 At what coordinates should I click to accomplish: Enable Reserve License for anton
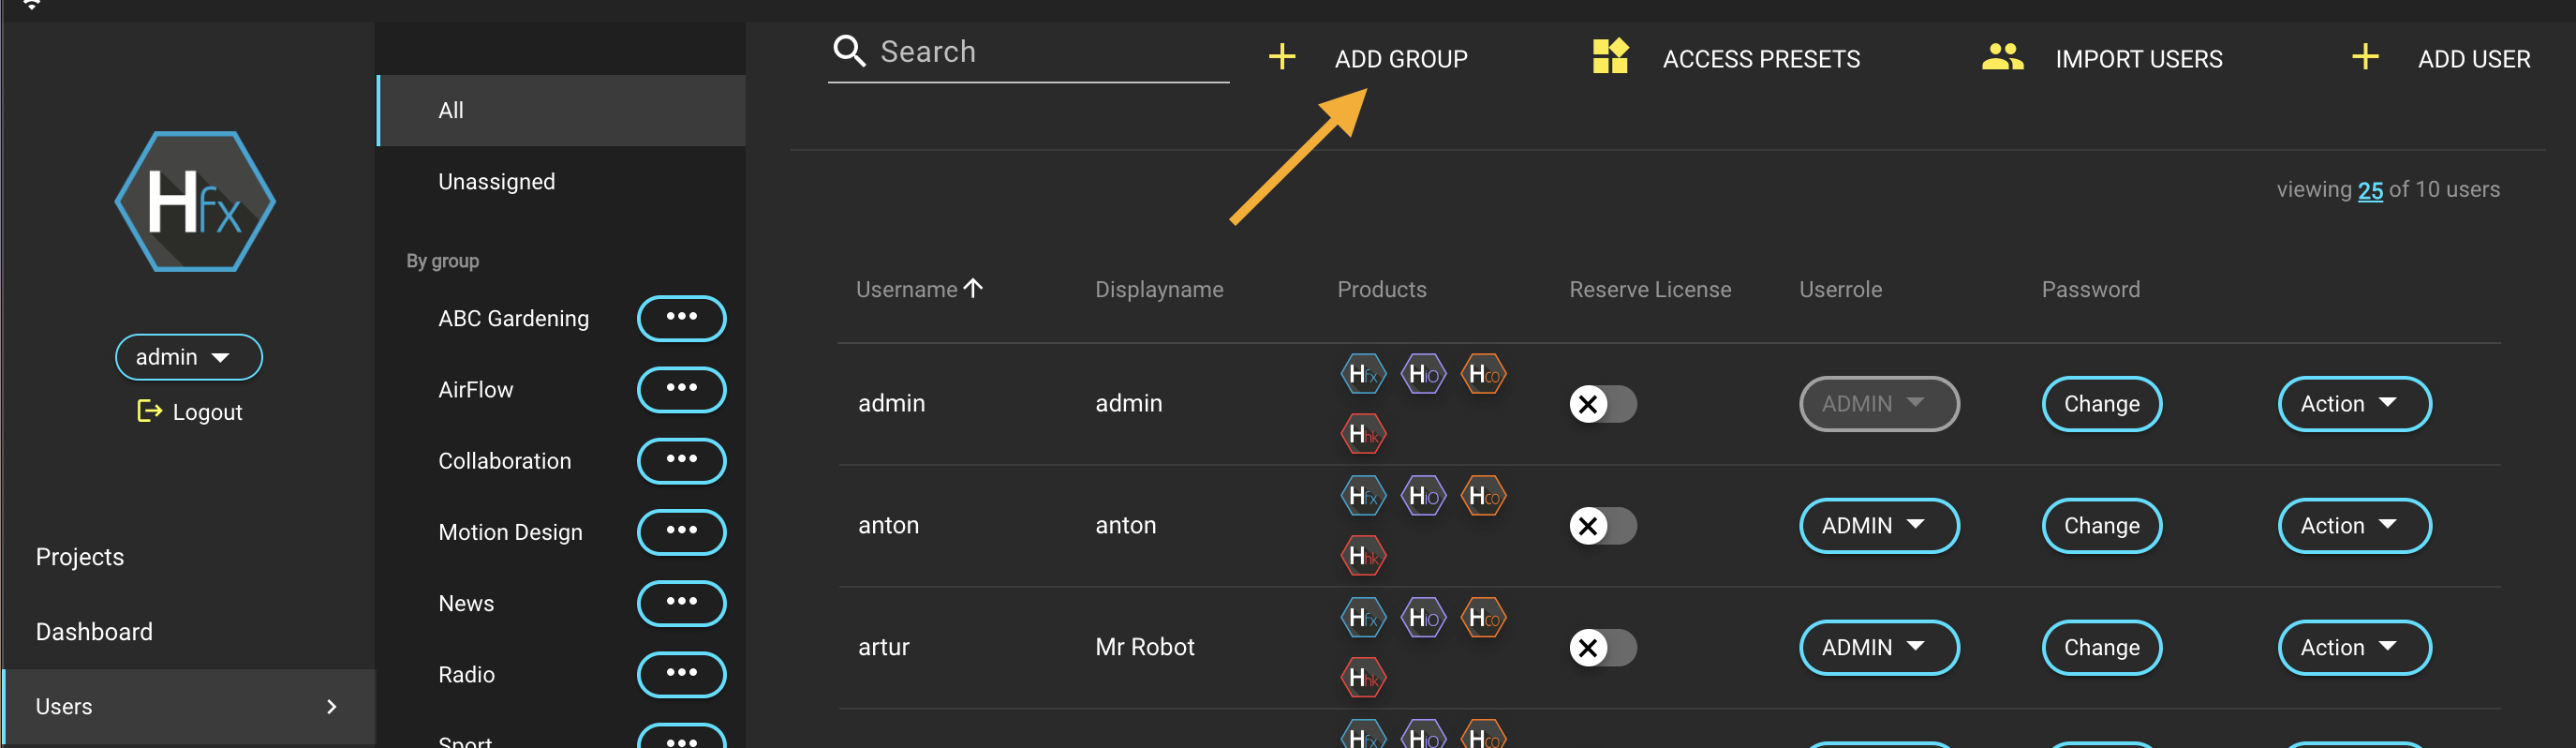tap(1601, 526)
